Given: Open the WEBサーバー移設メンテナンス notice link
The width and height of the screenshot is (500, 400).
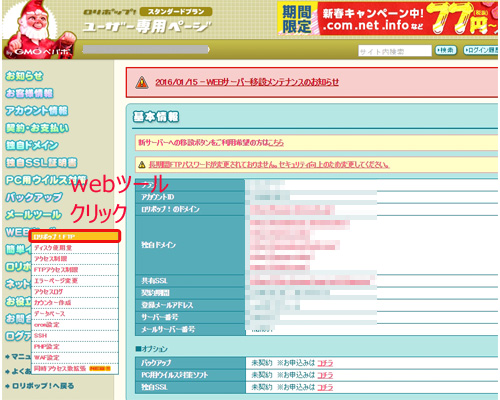Looking at the screenshot, I should tap(247, 82).
